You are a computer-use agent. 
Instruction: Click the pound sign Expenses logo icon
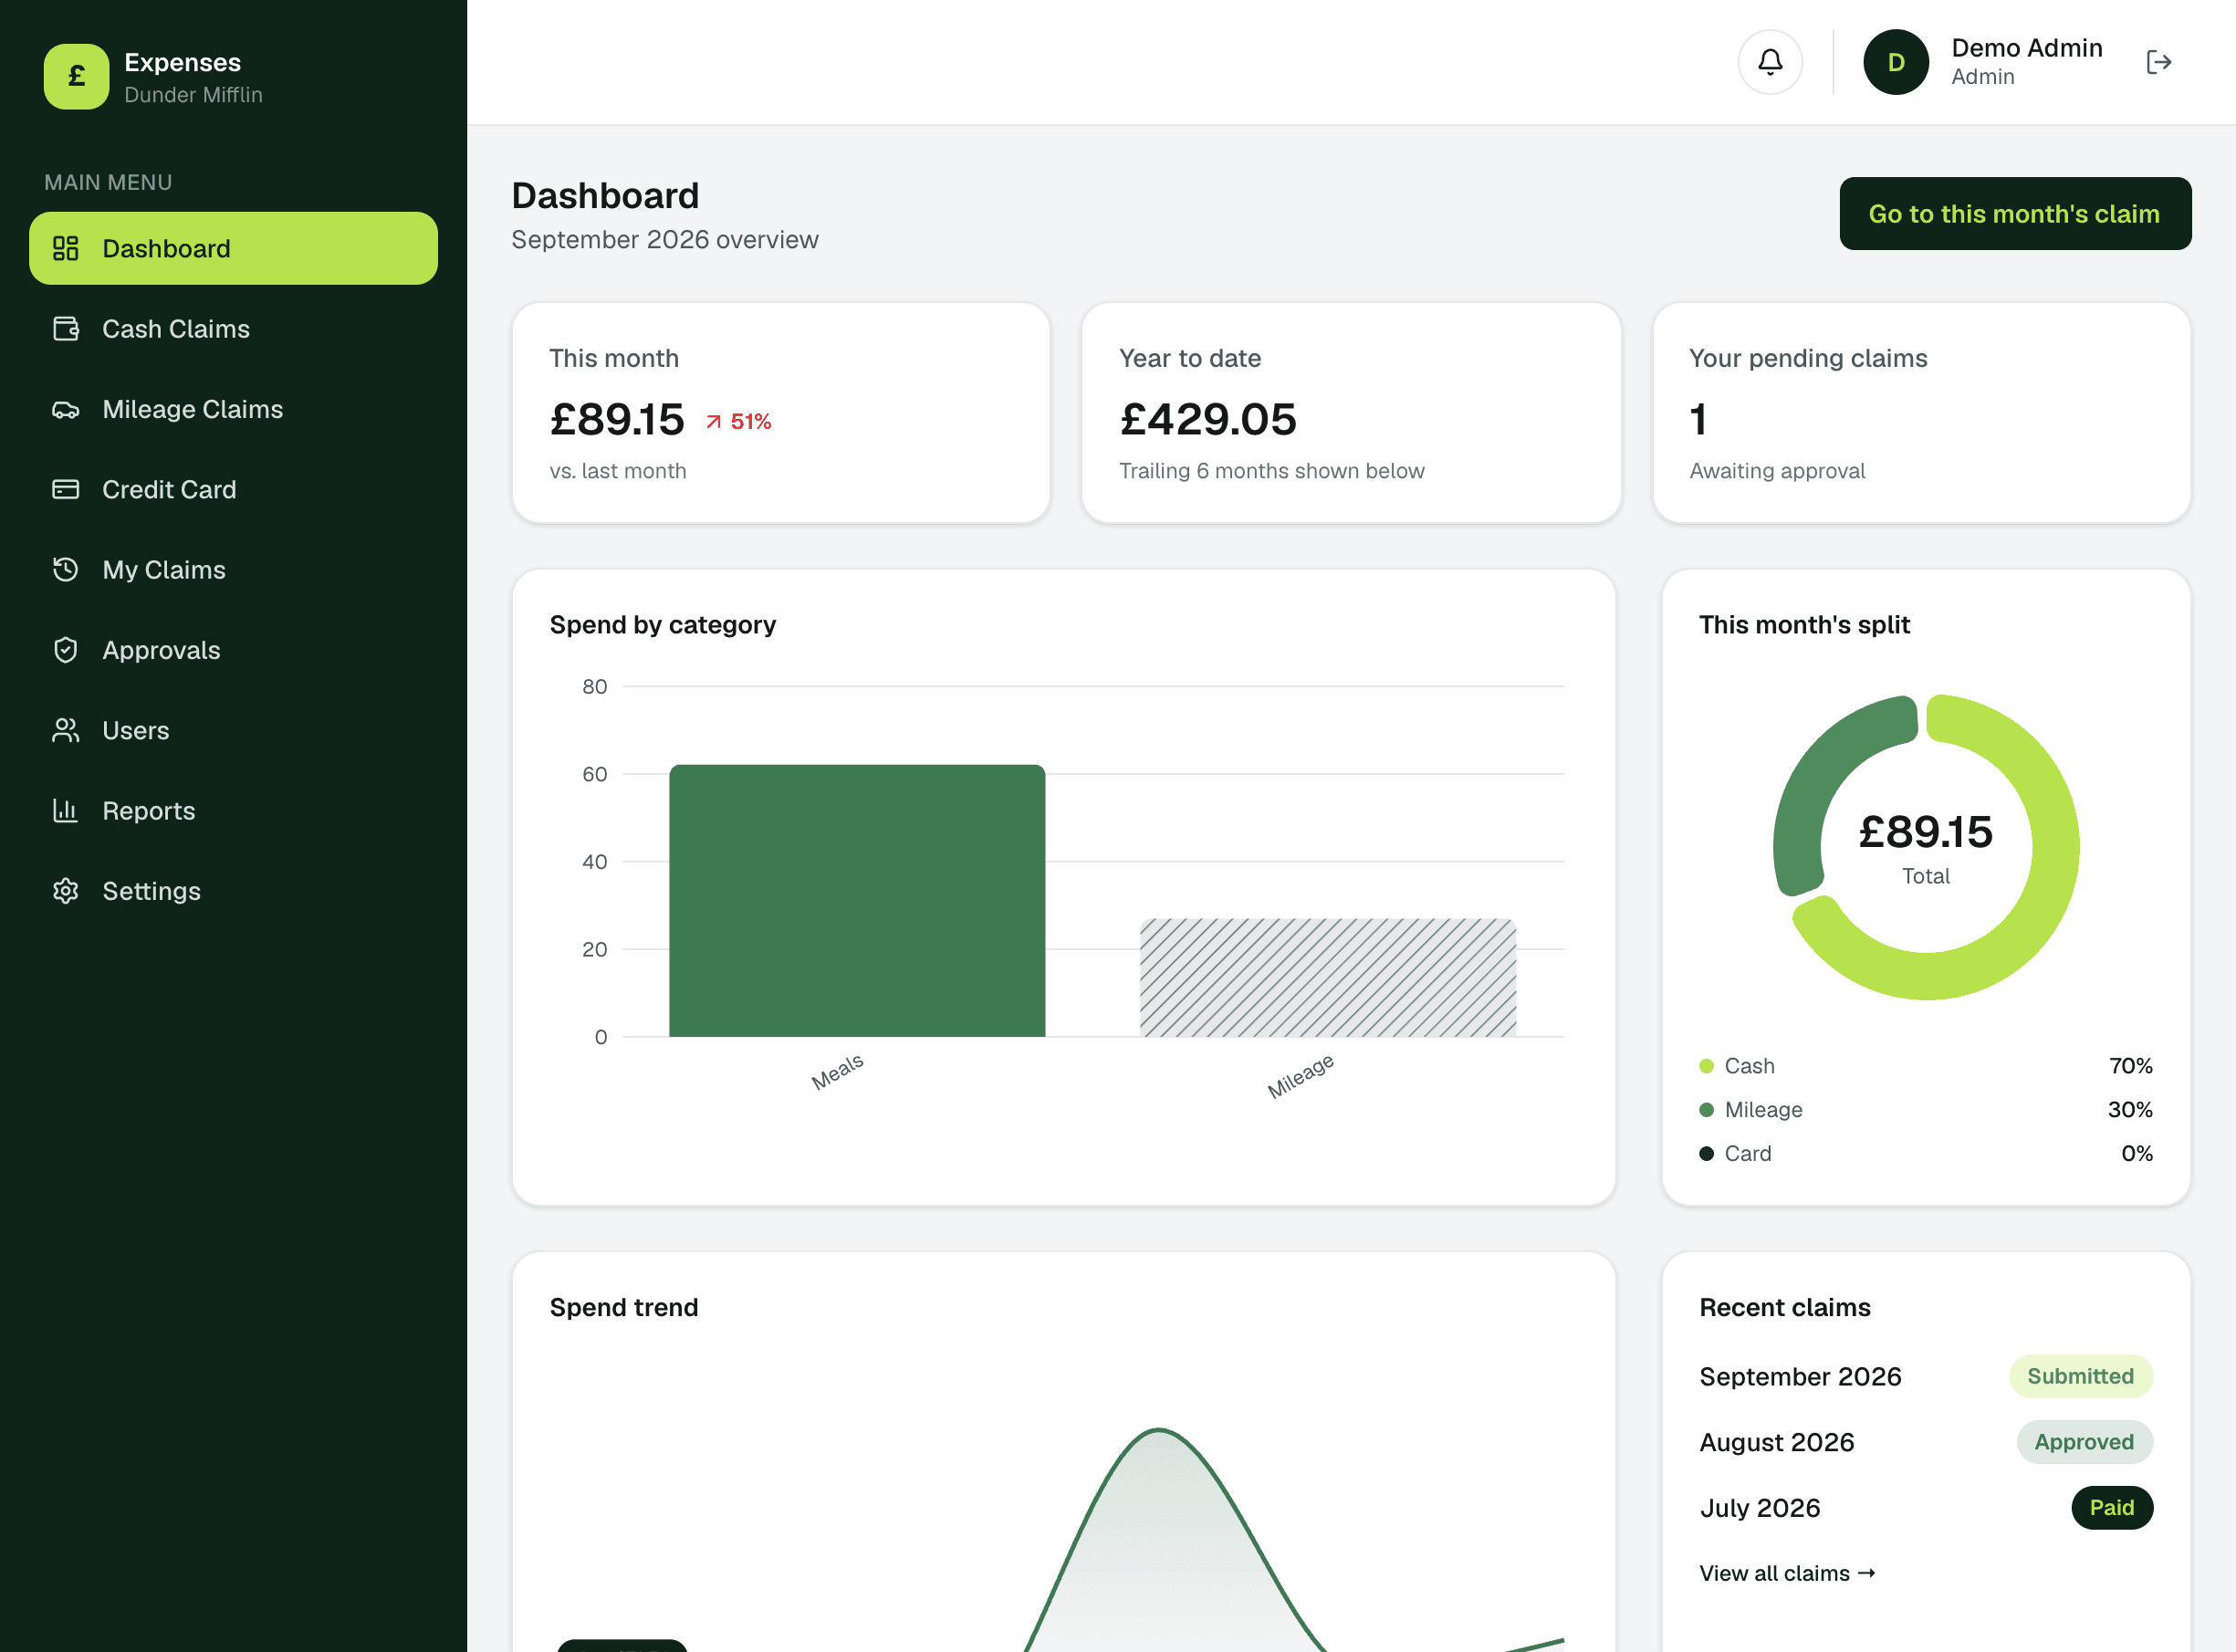point(76,76)
